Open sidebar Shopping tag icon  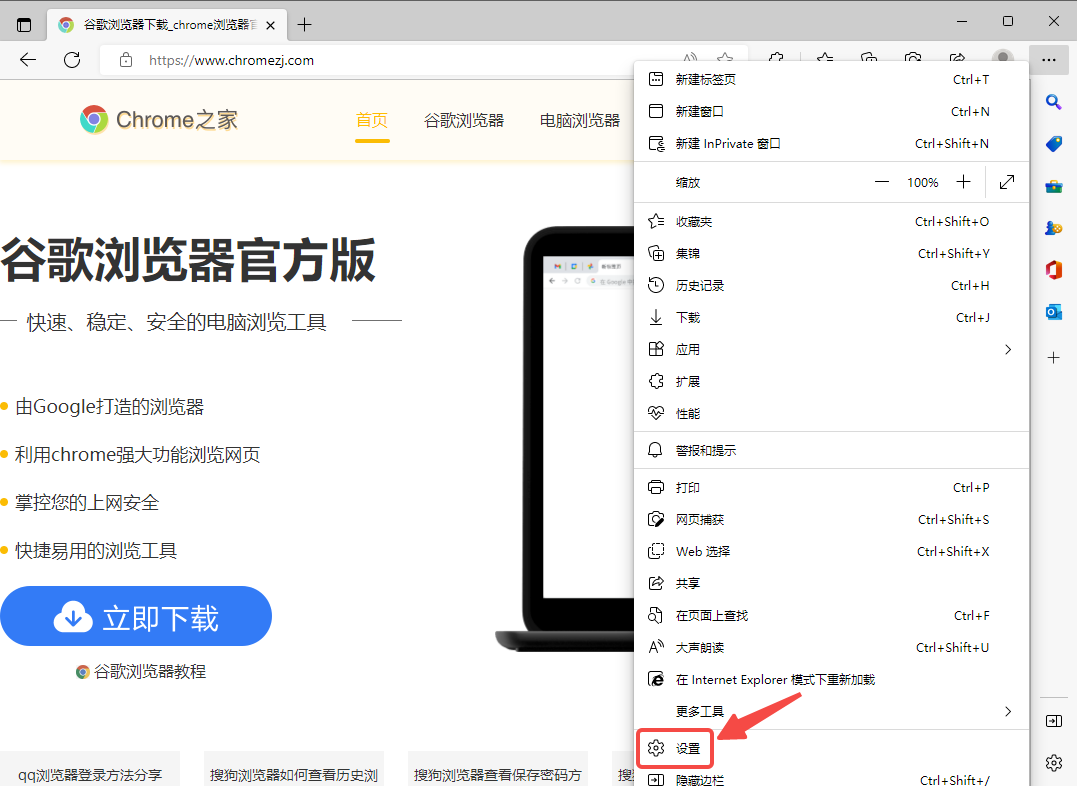[x=1054, y=144]
